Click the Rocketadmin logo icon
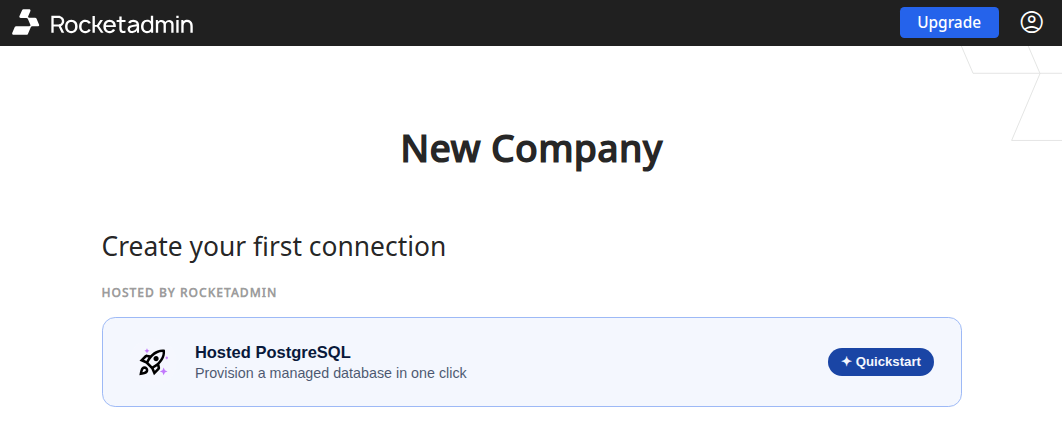1062x430 pixels. click(x=26, y=22)
